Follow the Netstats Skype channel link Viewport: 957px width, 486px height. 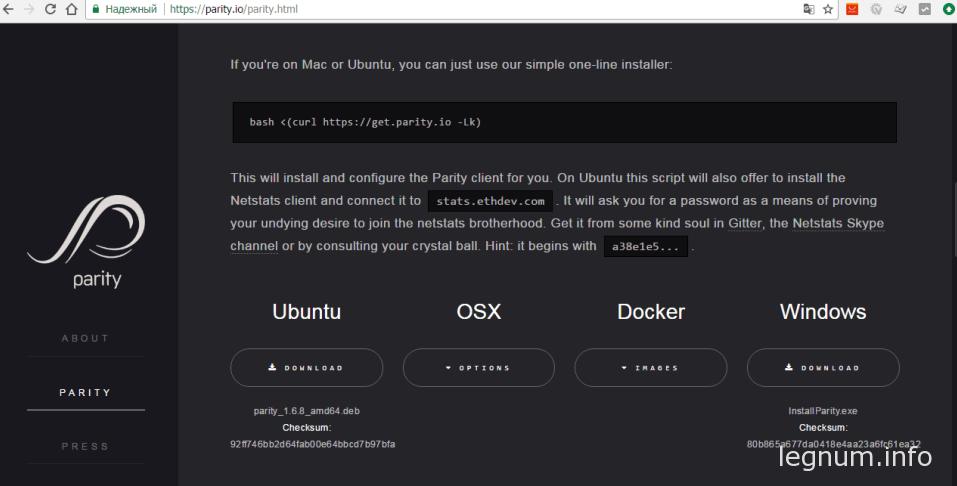click(836, 224)
